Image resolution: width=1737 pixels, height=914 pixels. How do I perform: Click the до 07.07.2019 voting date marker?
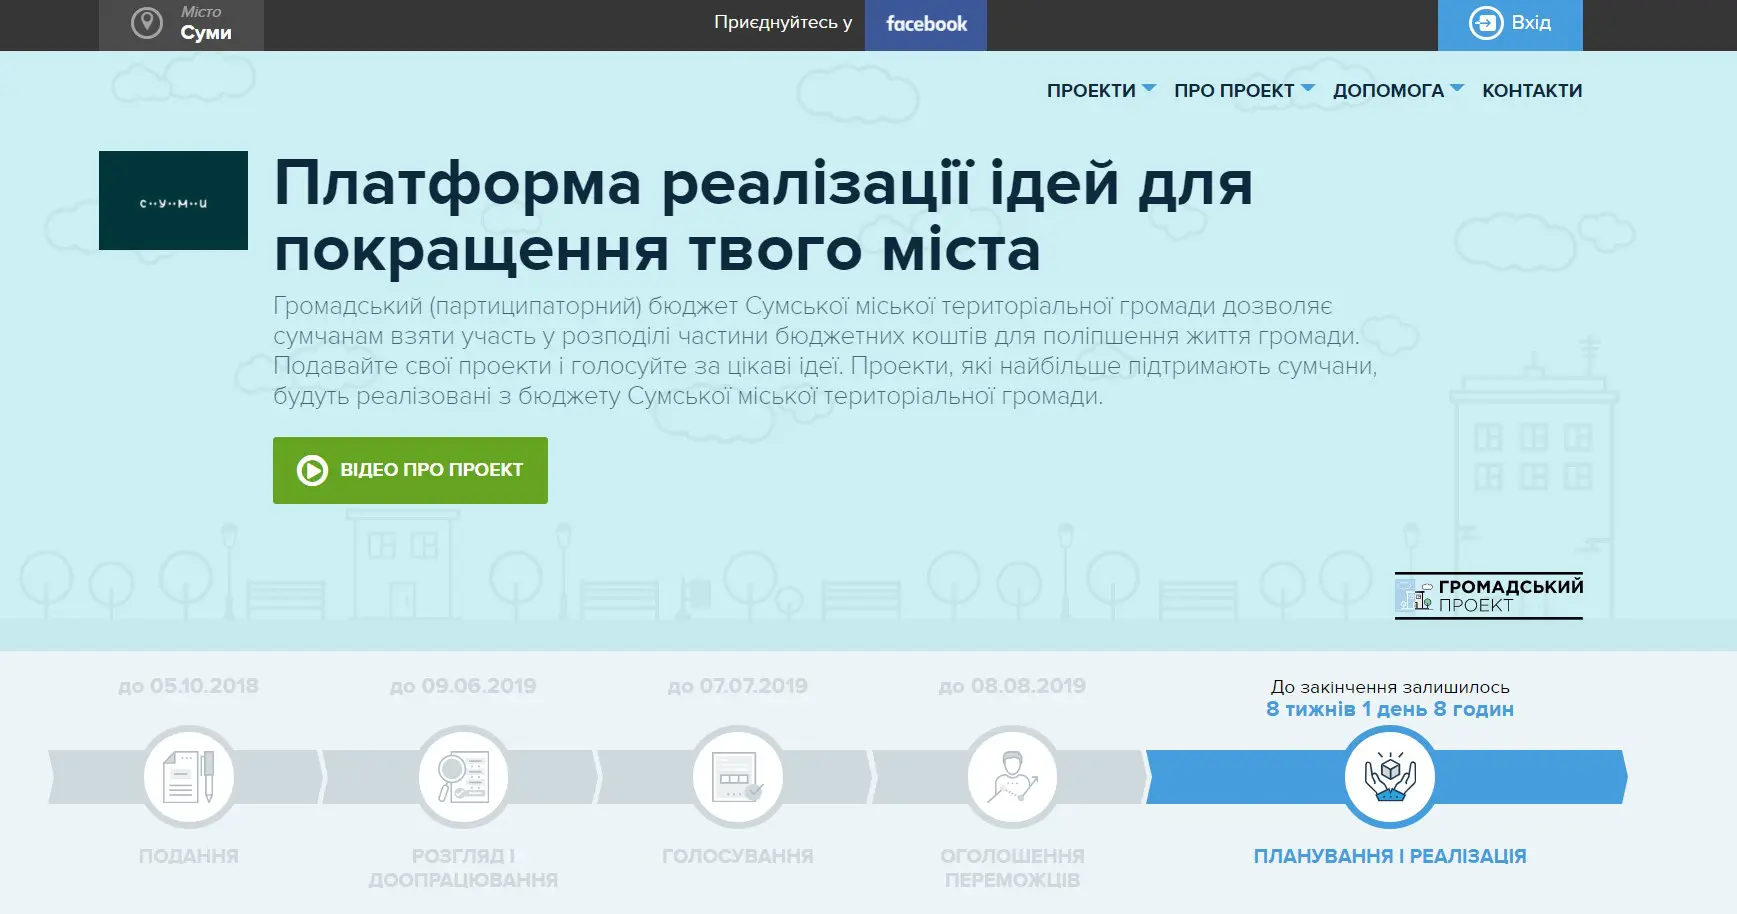pyautogui.click(x=738, y=686)
